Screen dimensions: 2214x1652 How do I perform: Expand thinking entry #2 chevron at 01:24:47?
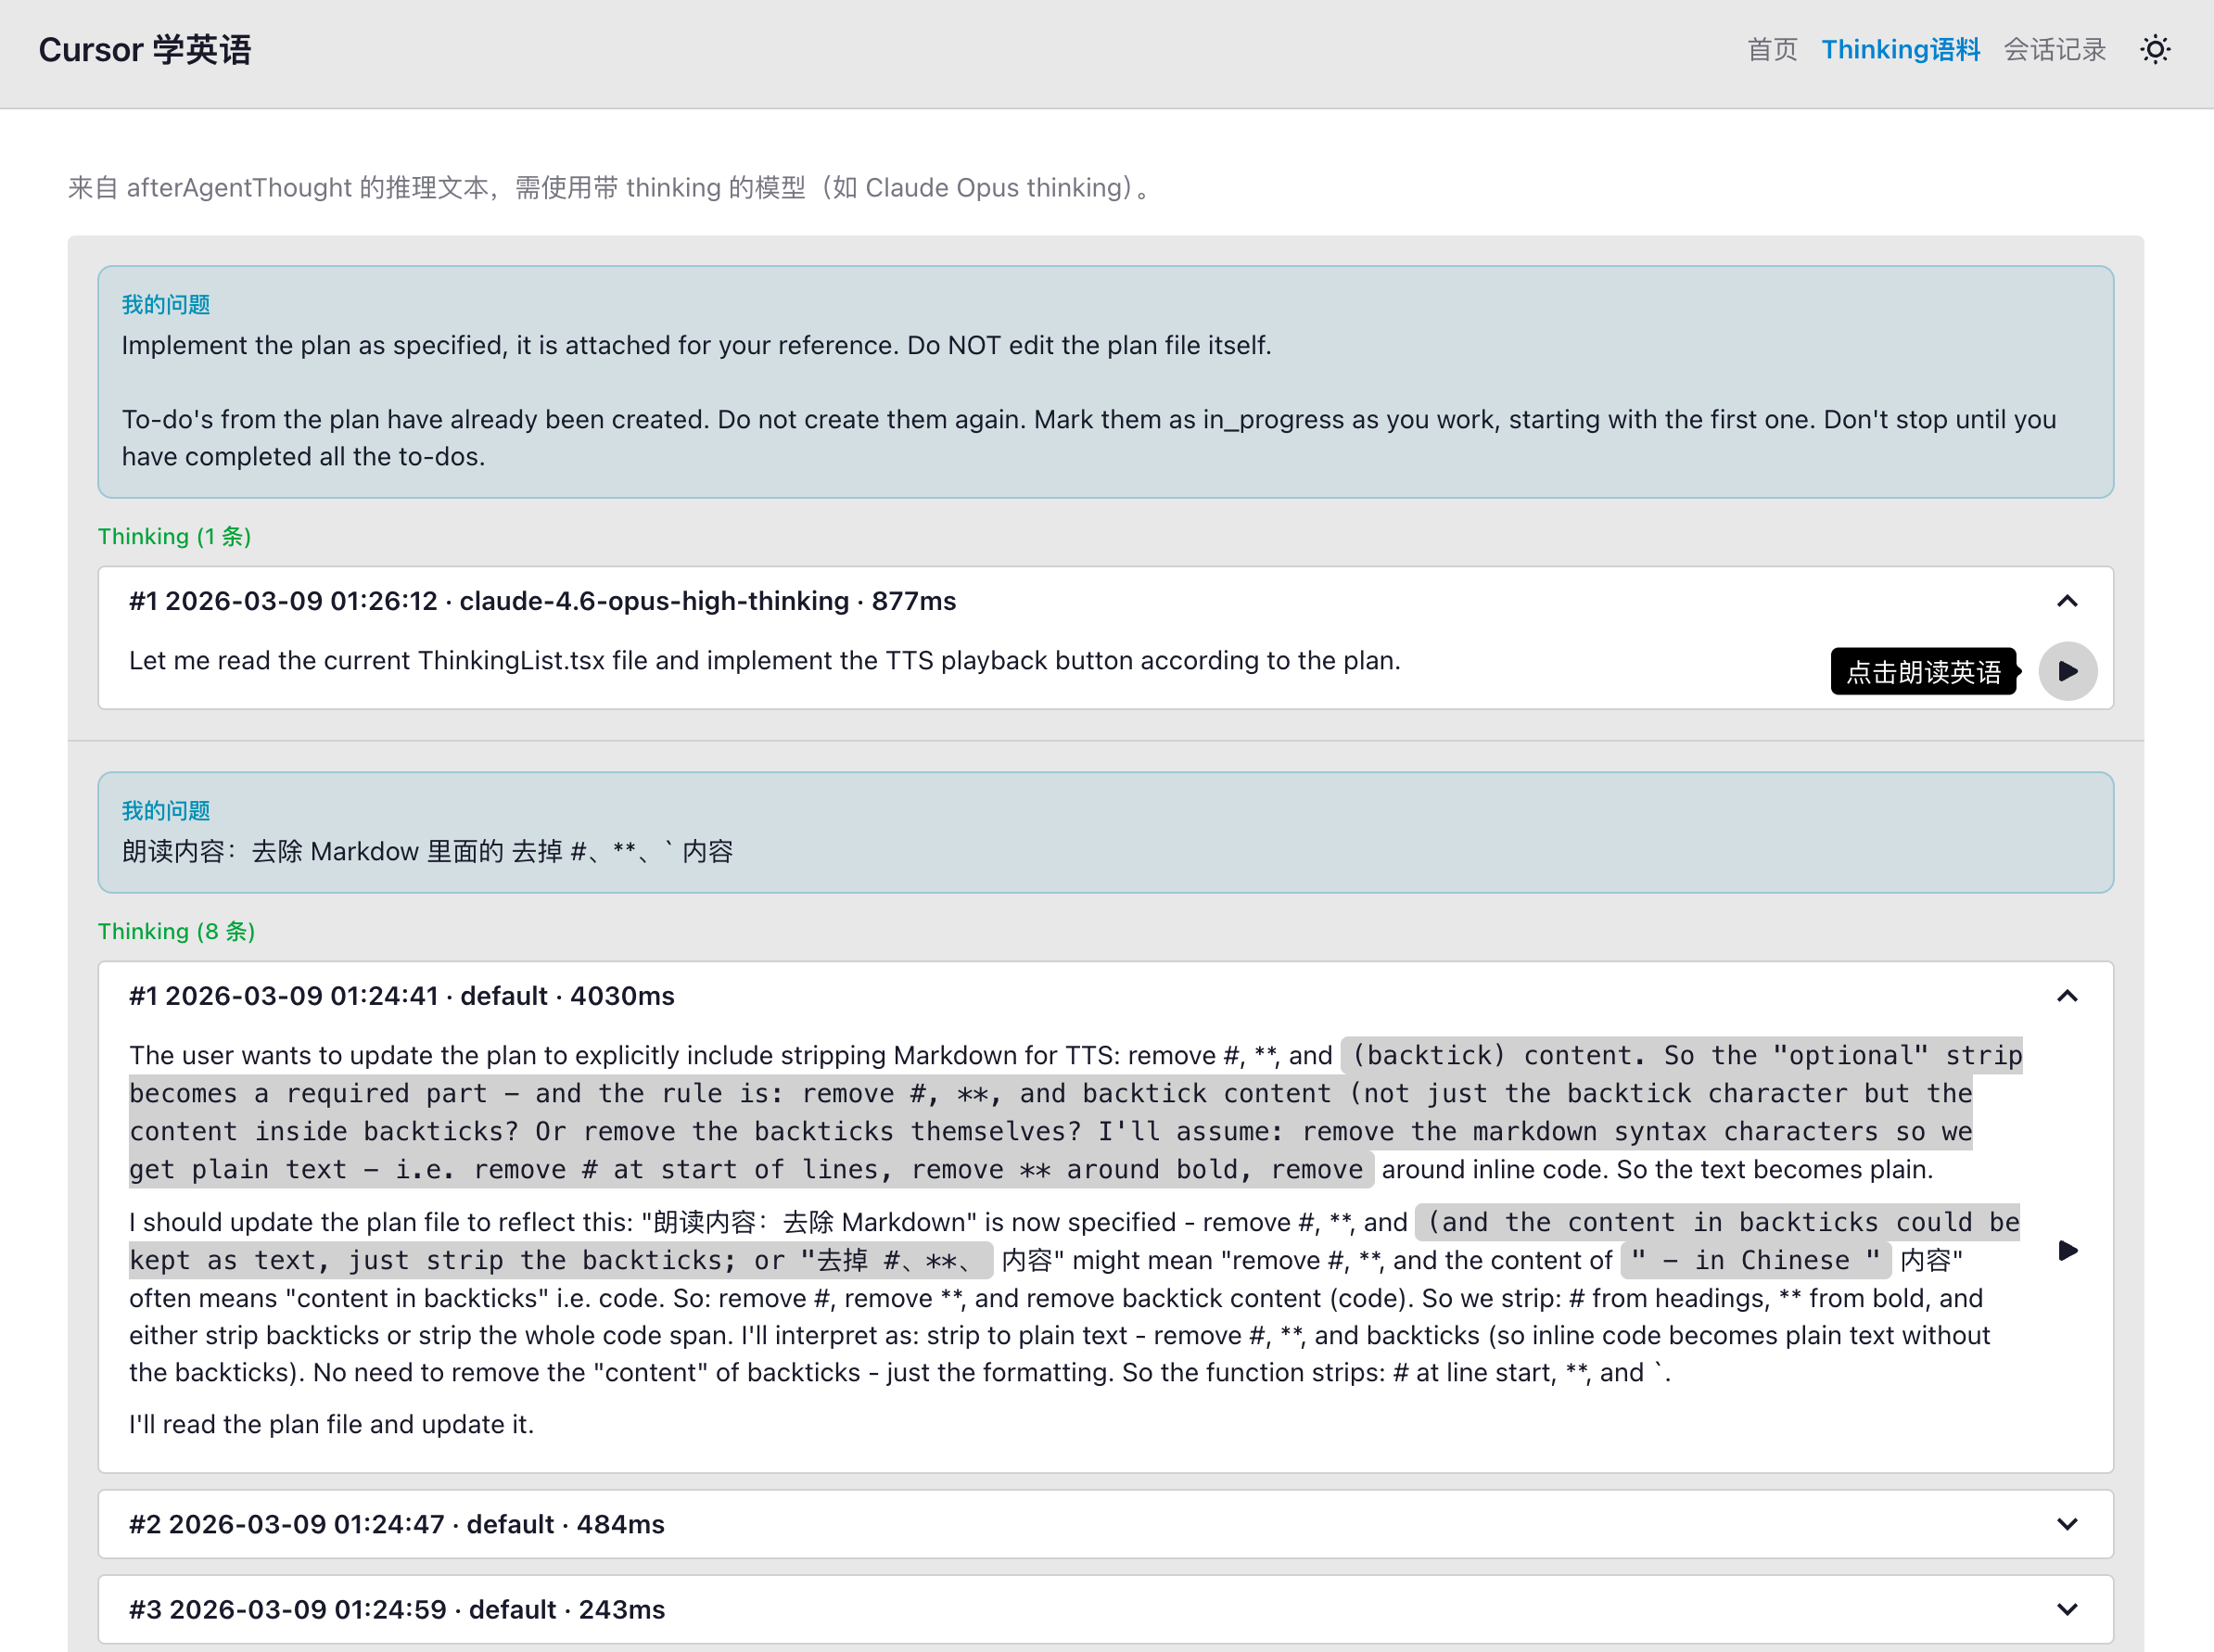coord(2067,1524)
